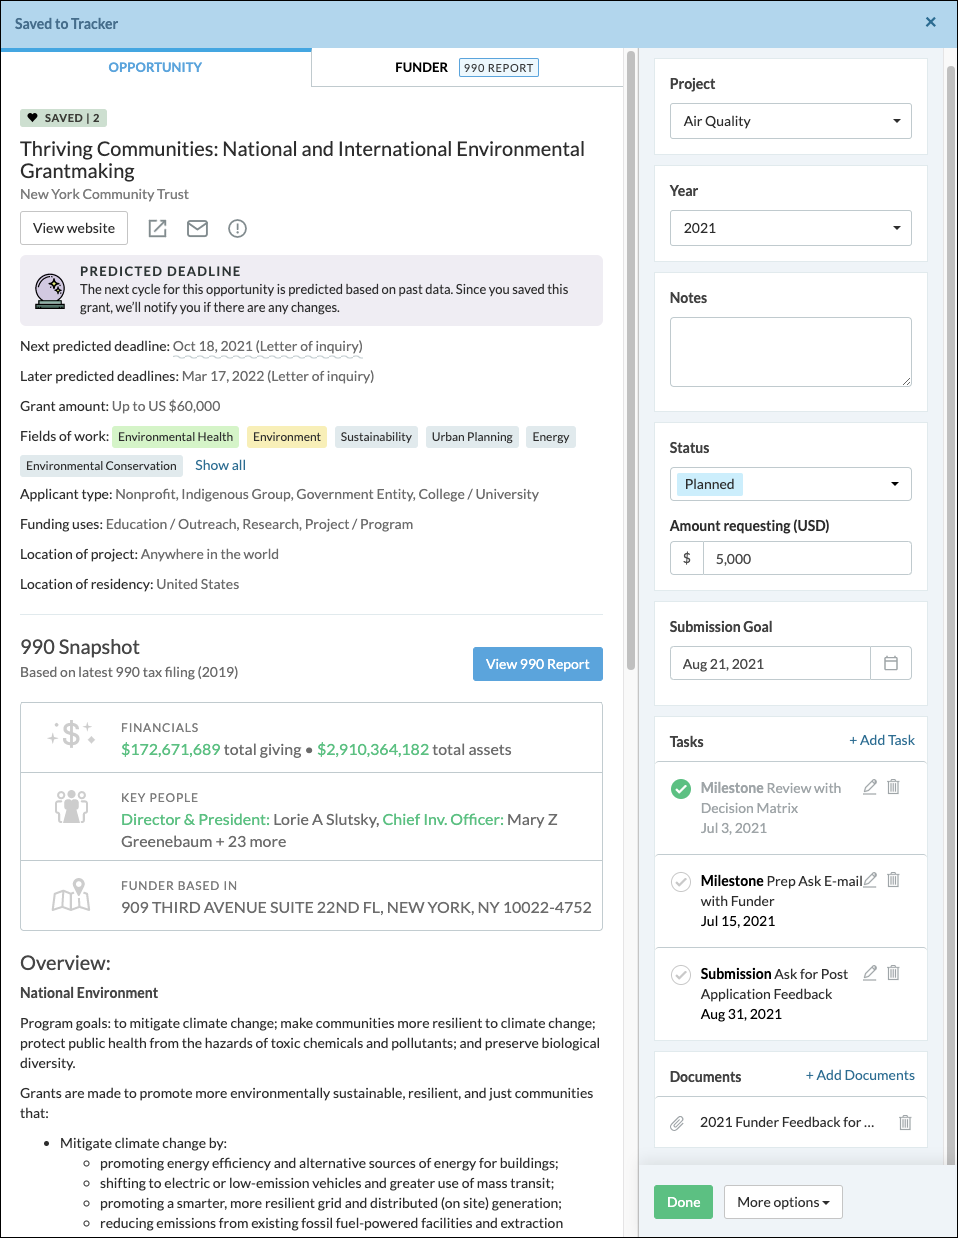The height and width of the screenshot is (1238, 958).
Task: Click View 990 Report
Action: point(537,663)
